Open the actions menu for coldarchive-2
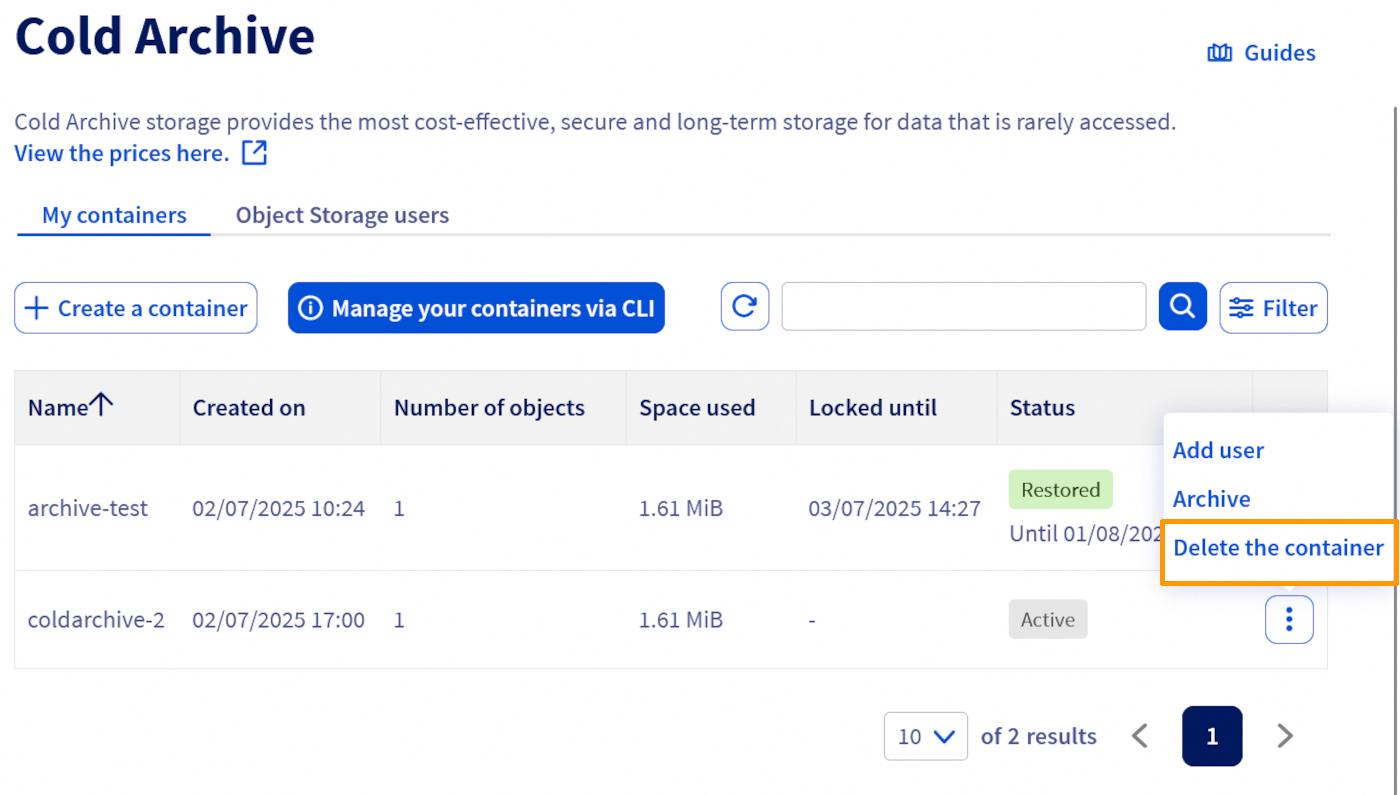This screenshot has height=795, width=1400. point(1289,619)
